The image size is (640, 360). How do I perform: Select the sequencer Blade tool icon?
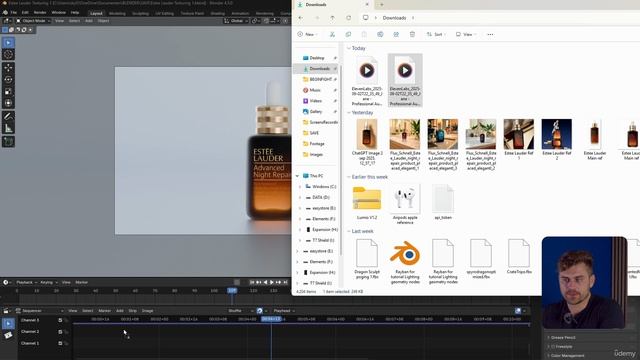click(8, 336)
